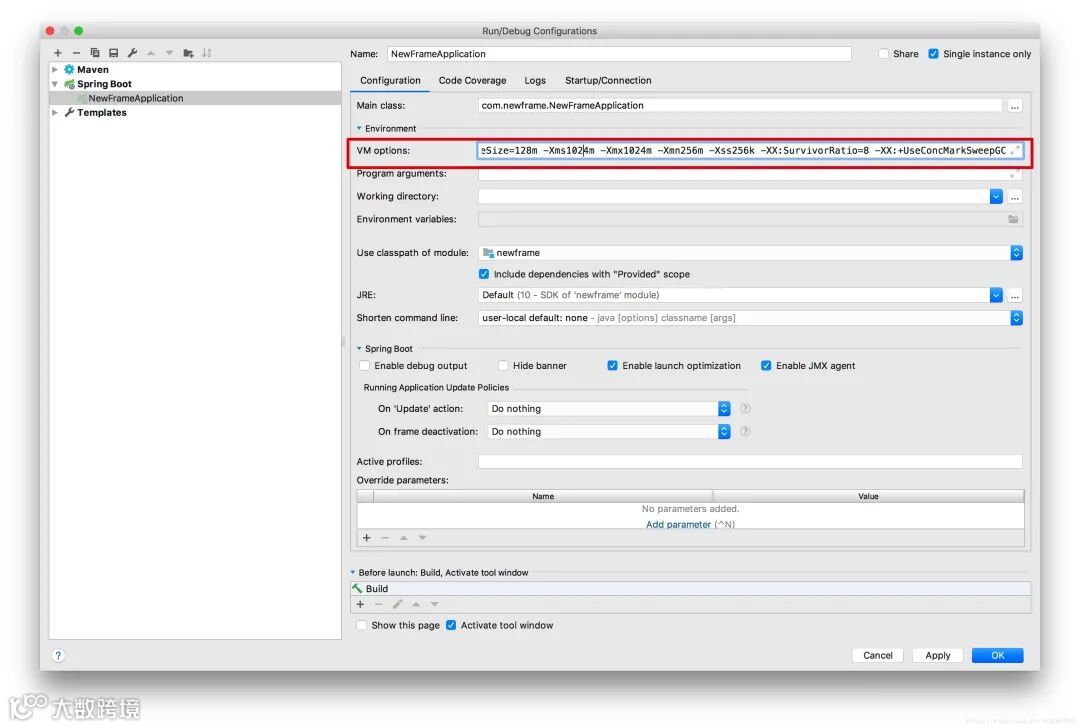Open Shorten command line dropdown
1080x728 pixels.
[x=1016, y=318]
